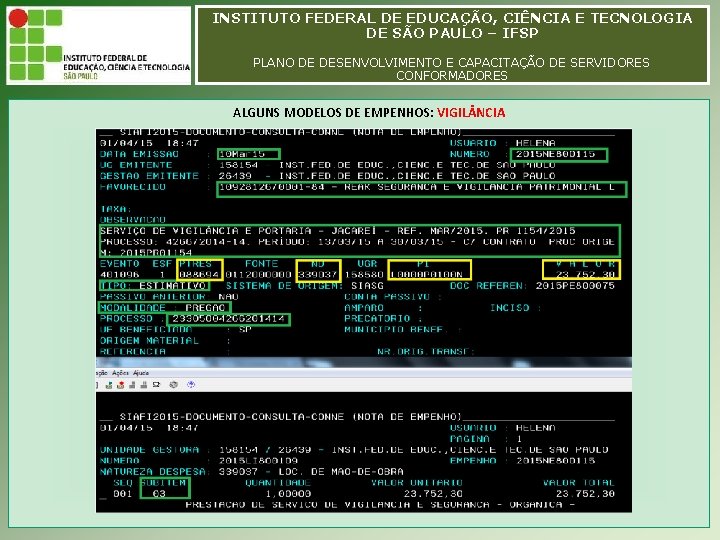Image resolution: width=720 pixels, height=540 pixels.
Task: Click PI value L0000P0100N
Action: coord(426,275)
